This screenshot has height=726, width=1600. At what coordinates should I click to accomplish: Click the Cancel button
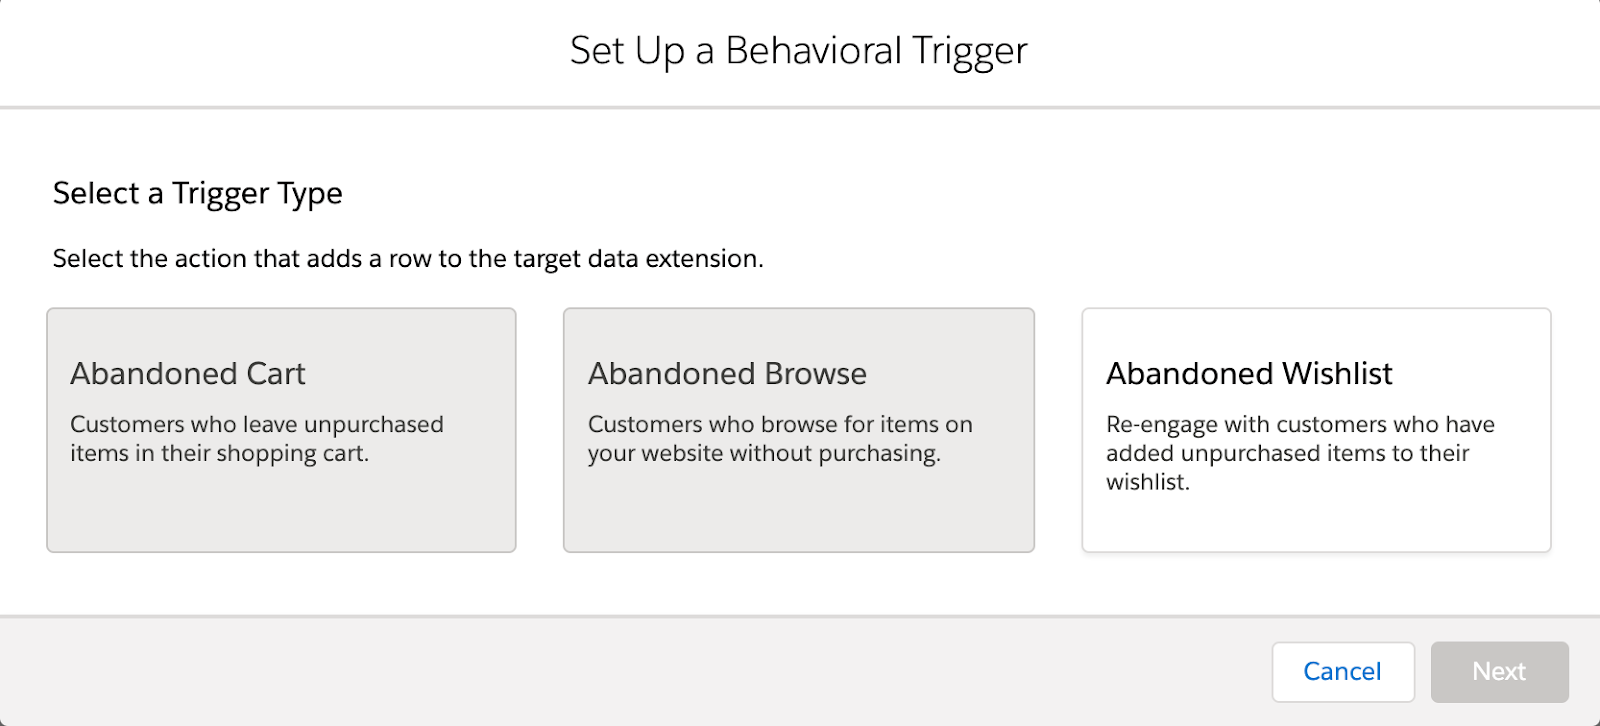point(1343,672)
